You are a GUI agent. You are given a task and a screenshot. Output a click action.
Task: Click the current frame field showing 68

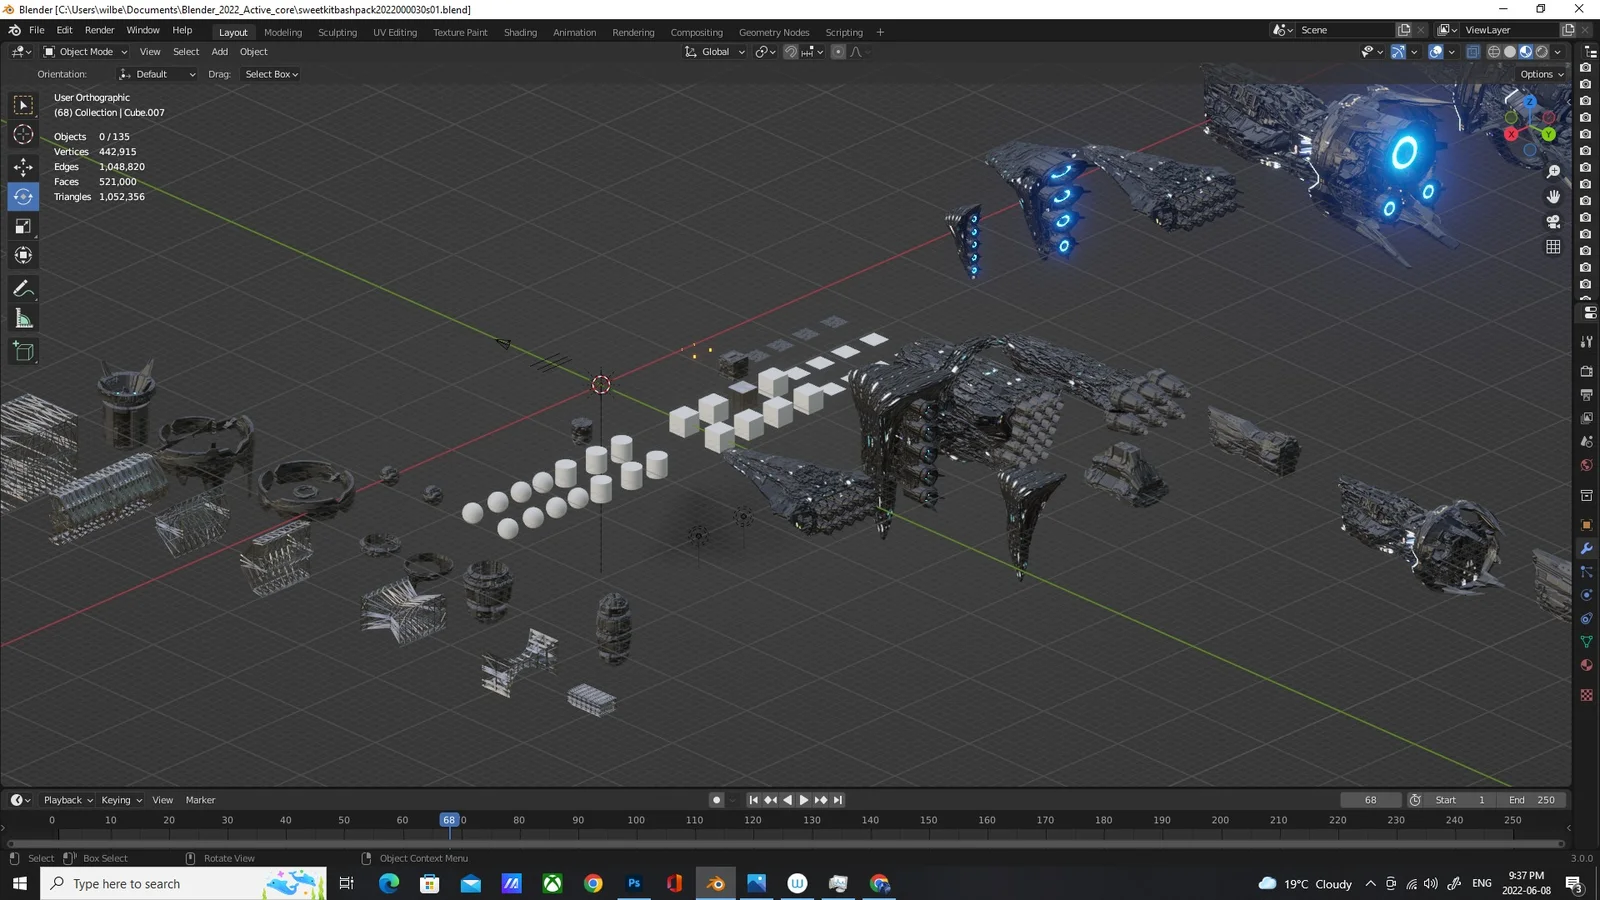[x=1370, y=799]
